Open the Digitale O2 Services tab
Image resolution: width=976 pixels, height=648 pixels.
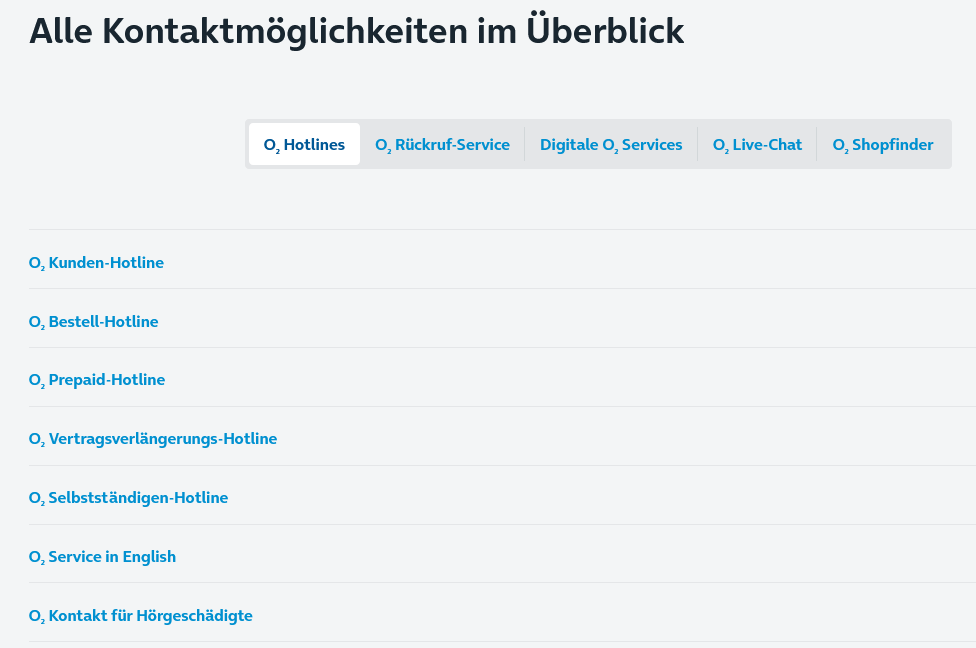pos(611,144)
